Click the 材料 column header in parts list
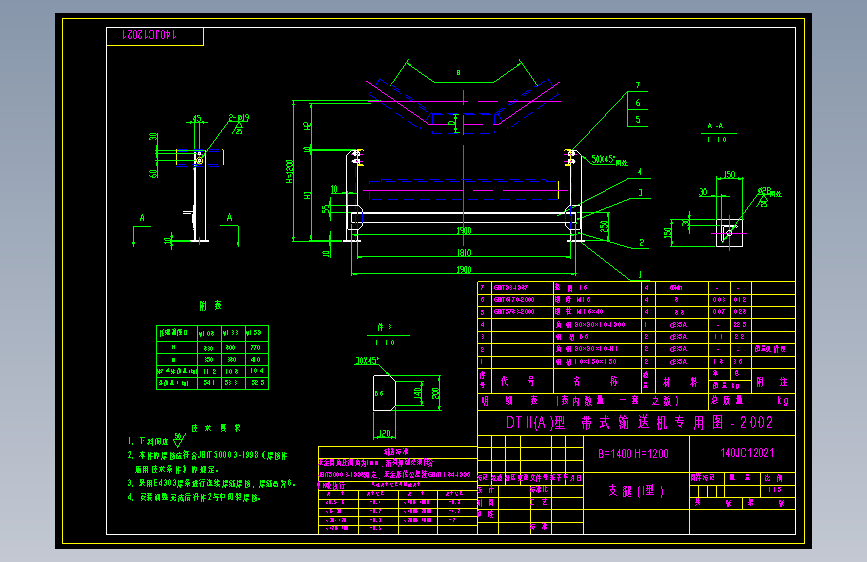 pos(681,382)
